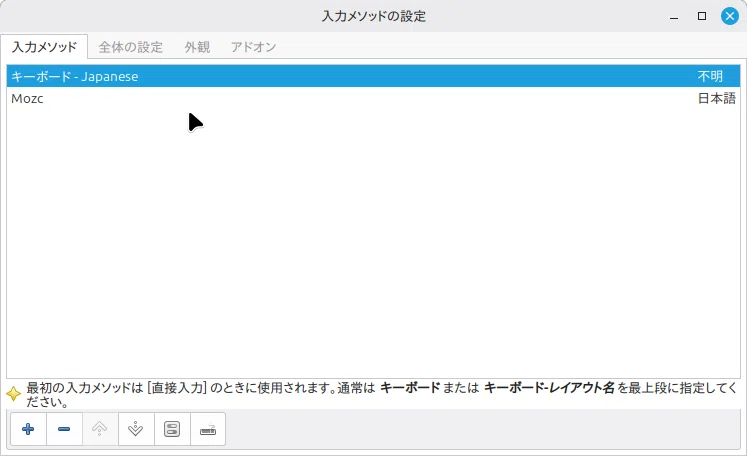The height and width of the screenshot is (456, 747).
Task: Add a new input method with plus icon
Action: coord(28,429)
